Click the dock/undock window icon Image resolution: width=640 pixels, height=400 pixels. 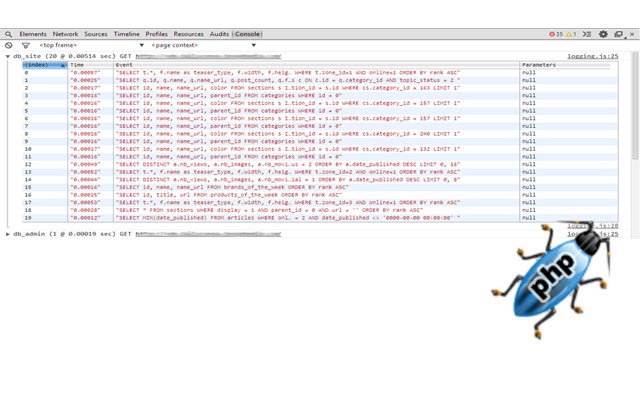619,34
